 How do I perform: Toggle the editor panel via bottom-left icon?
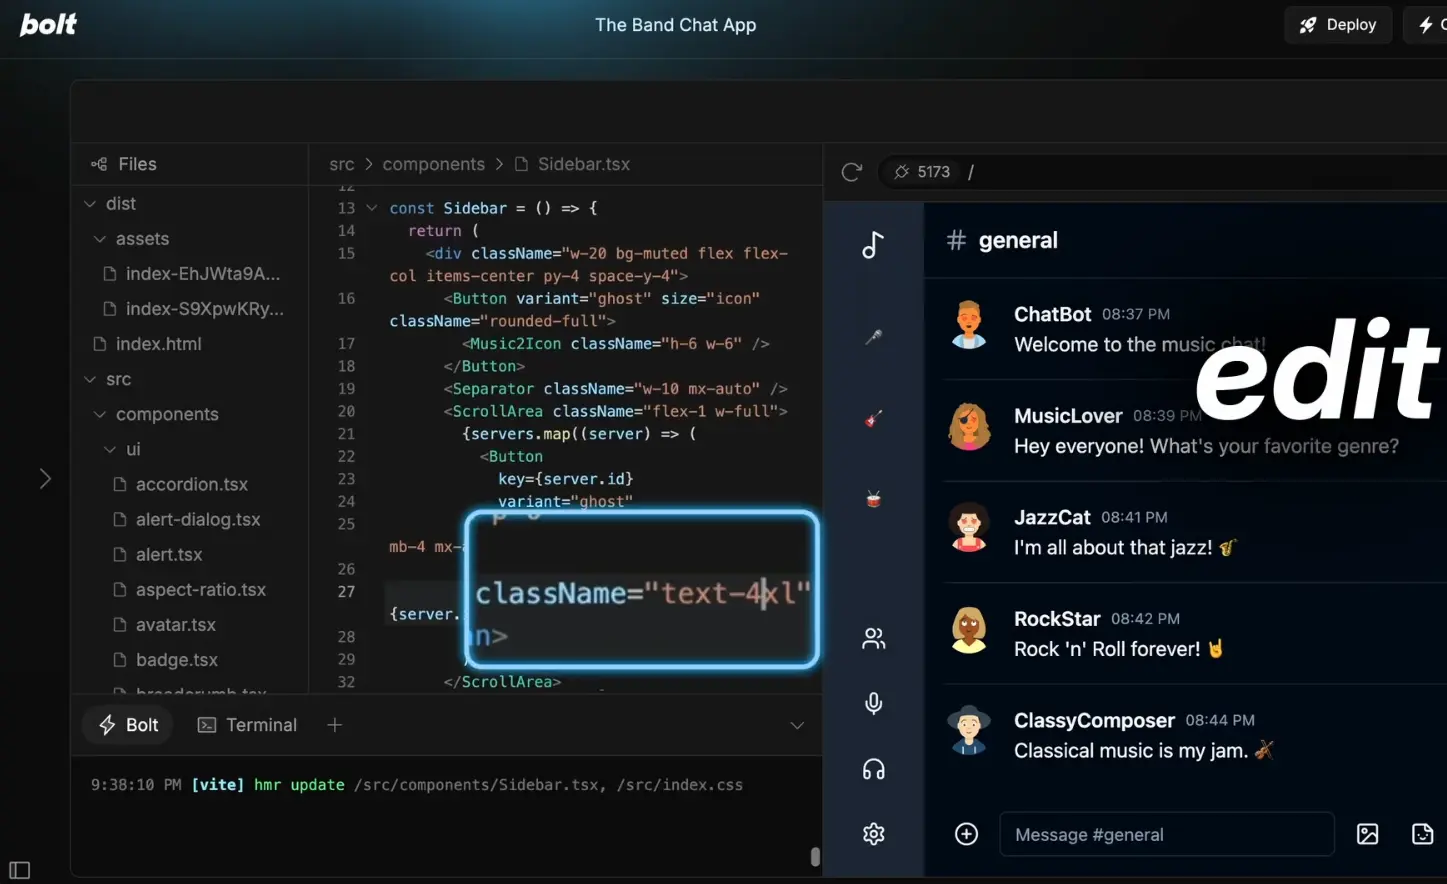(19, 870)
